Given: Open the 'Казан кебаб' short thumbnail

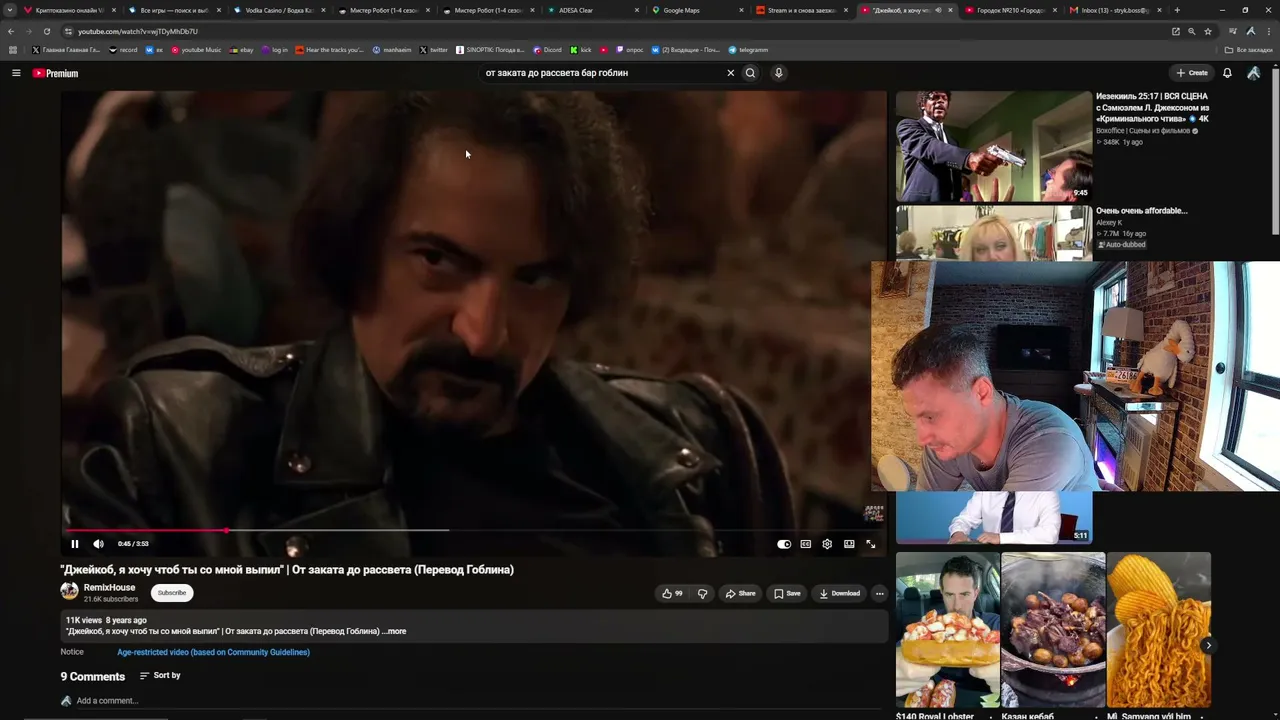Looking at the screenshot, I should pos(1053,630).
